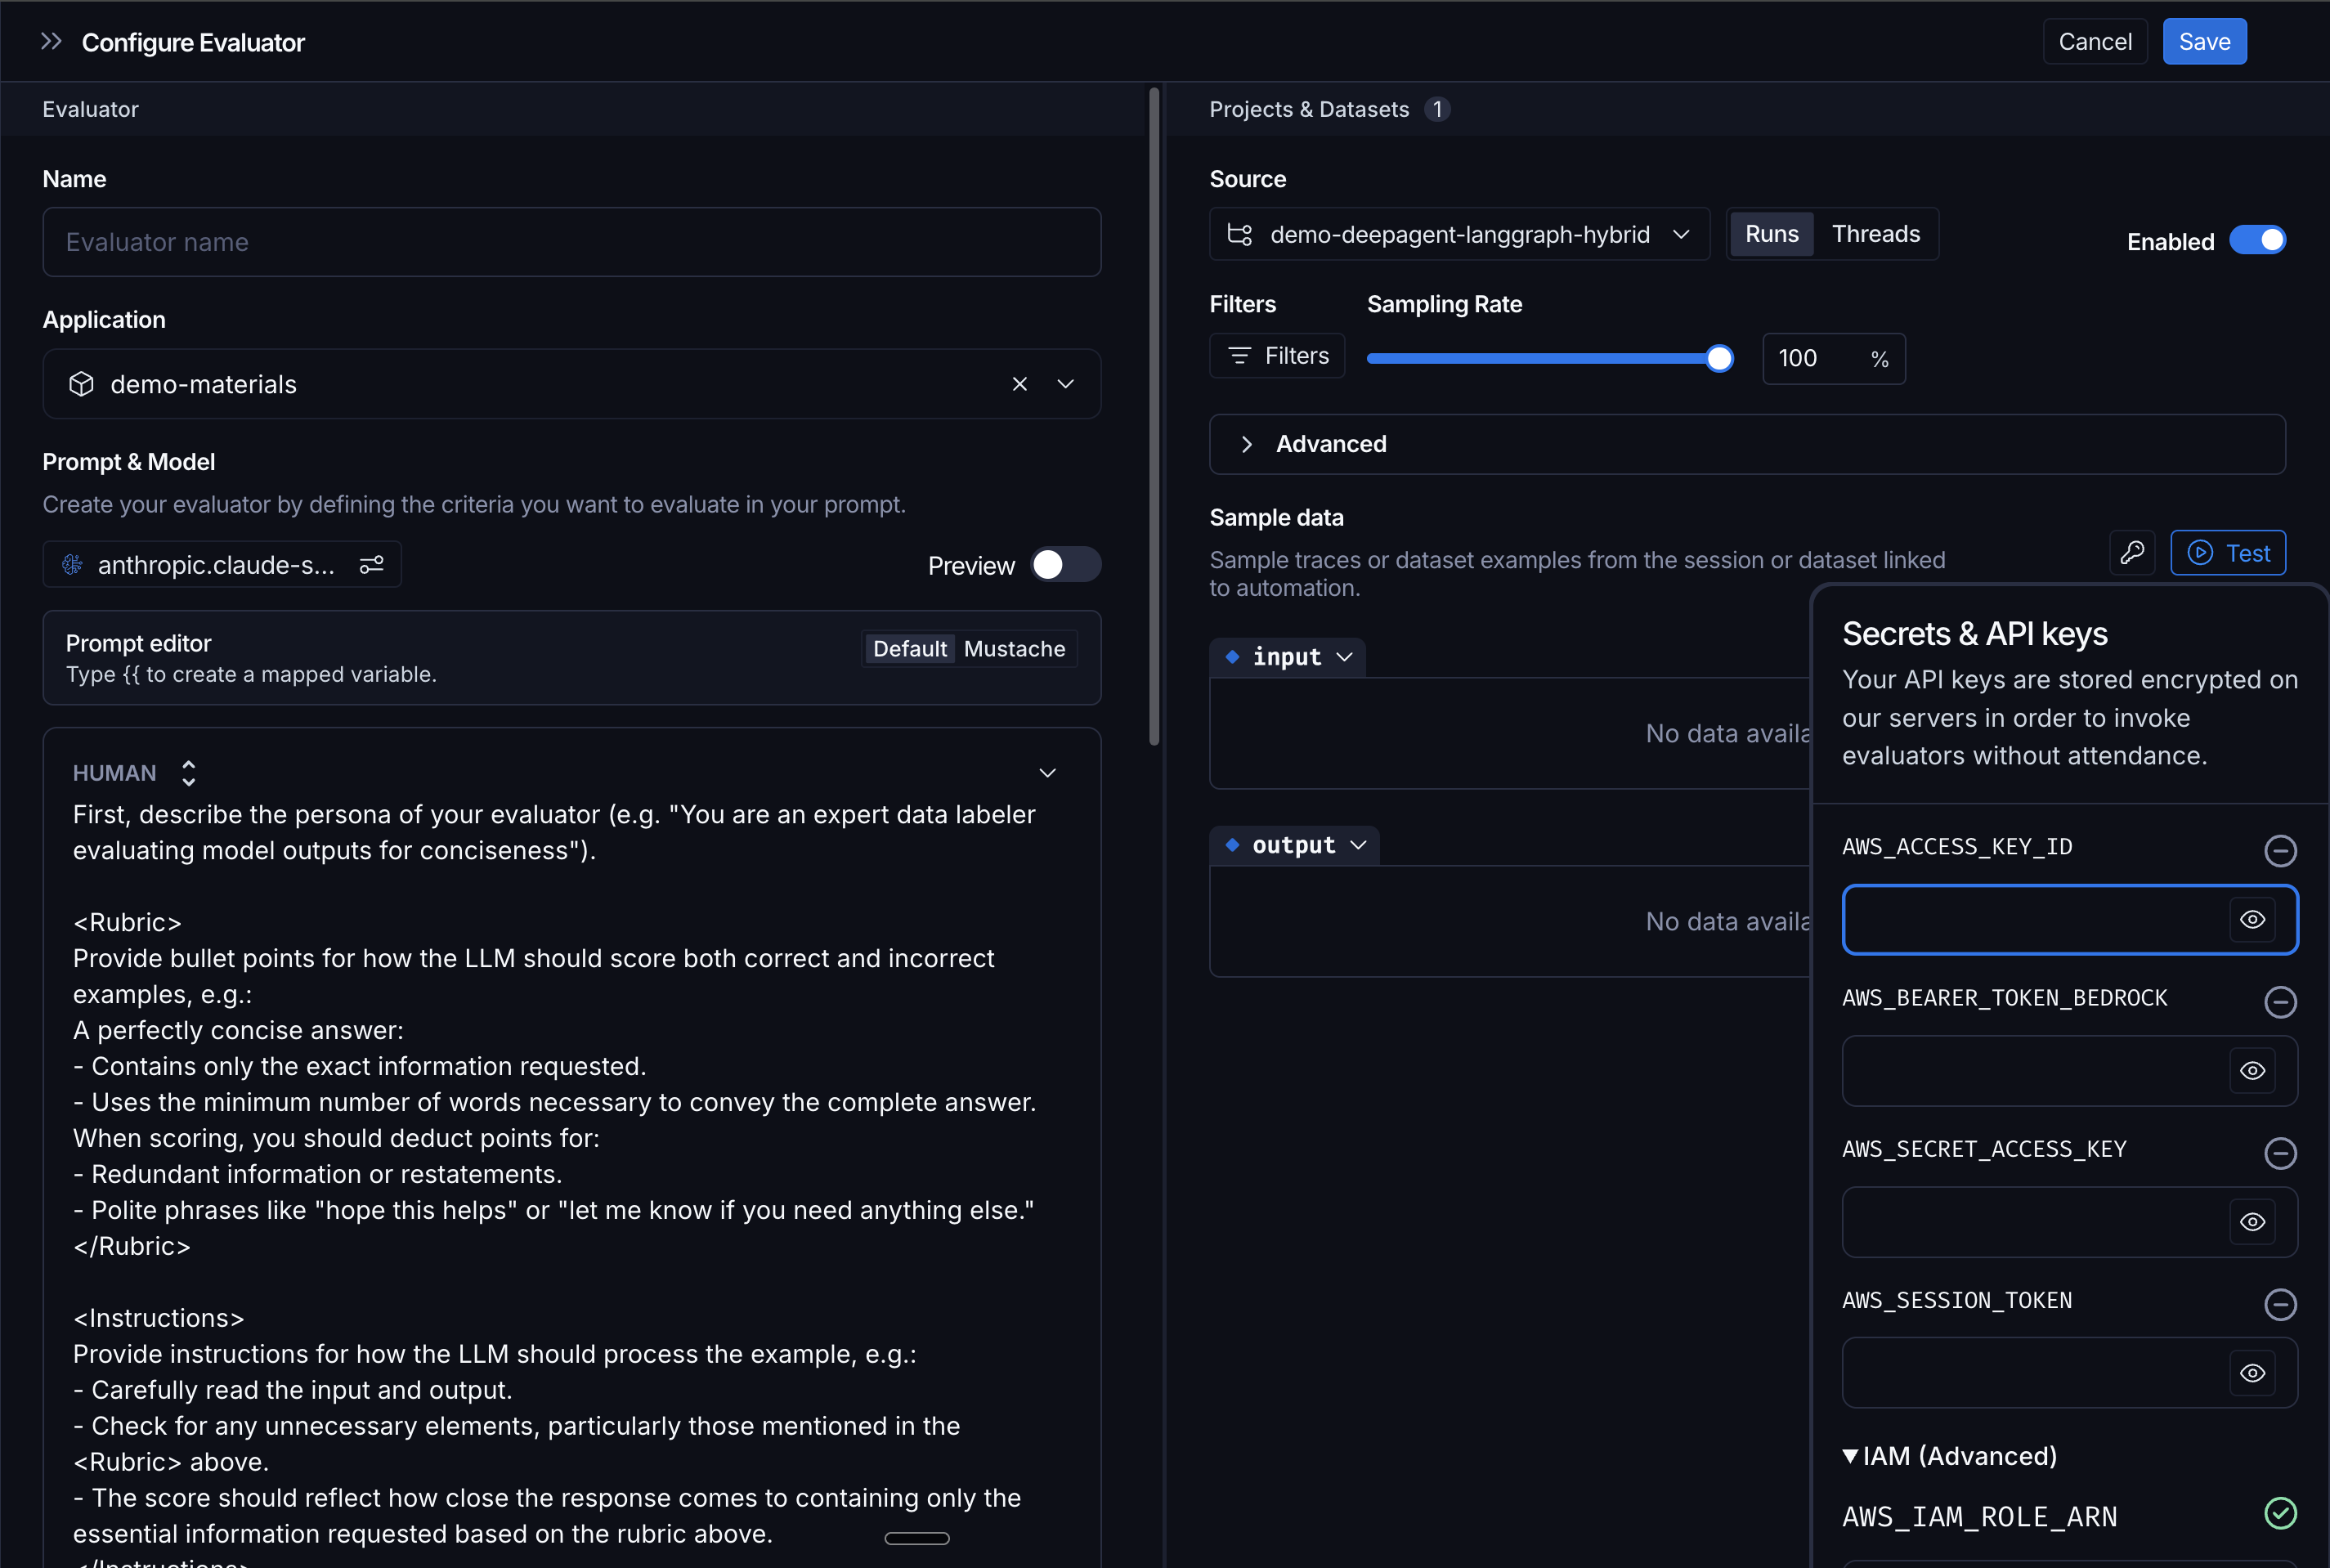Collapse the IAM (Advanced) section

(x=1950, y=1456)
